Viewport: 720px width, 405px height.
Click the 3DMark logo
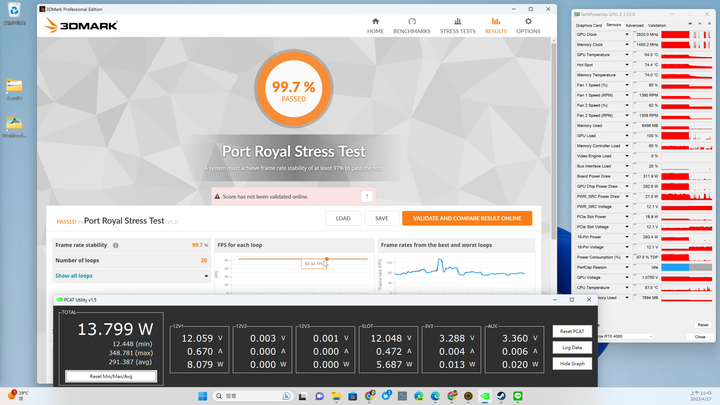81,25
